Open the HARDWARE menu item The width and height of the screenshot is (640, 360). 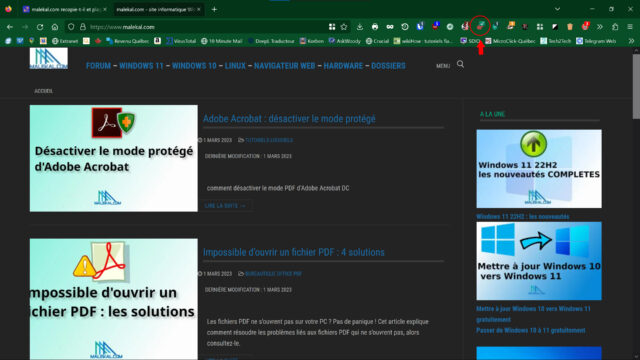pyautogui.click(x=343, y=66)
